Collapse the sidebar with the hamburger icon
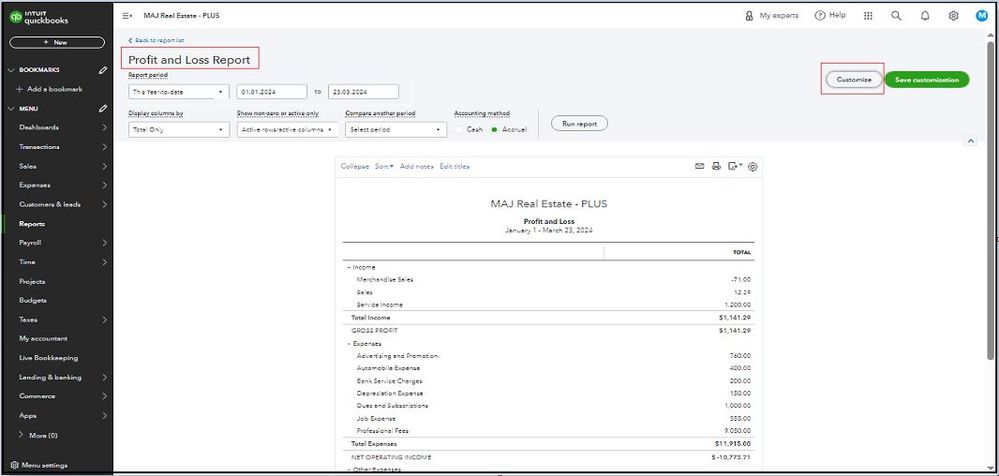999x476 pixels. tap(127, 15)
